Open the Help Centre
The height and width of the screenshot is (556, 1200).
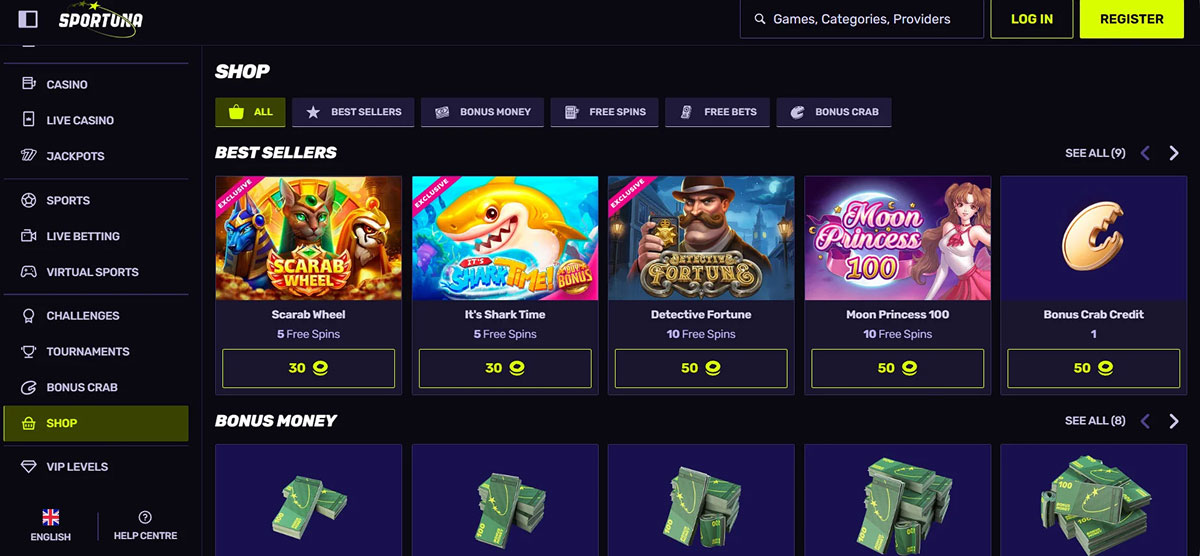coord(145,526)
